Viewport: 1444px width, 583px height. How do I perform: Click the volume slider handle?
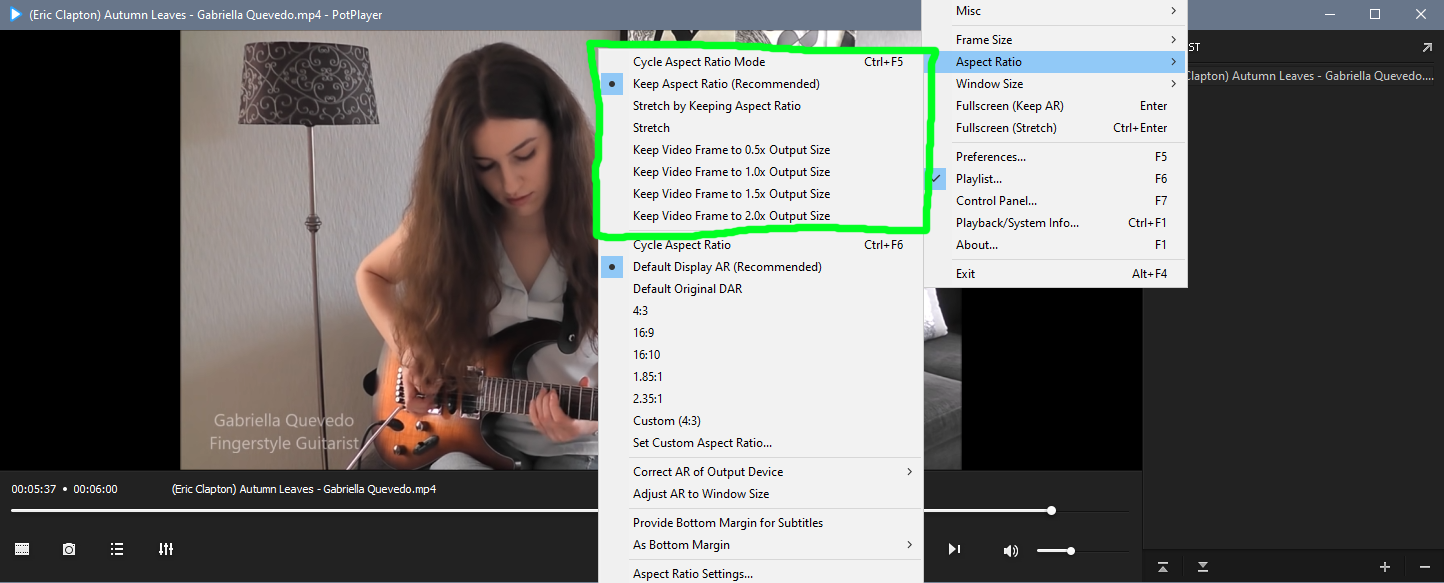click(1071, 551)
